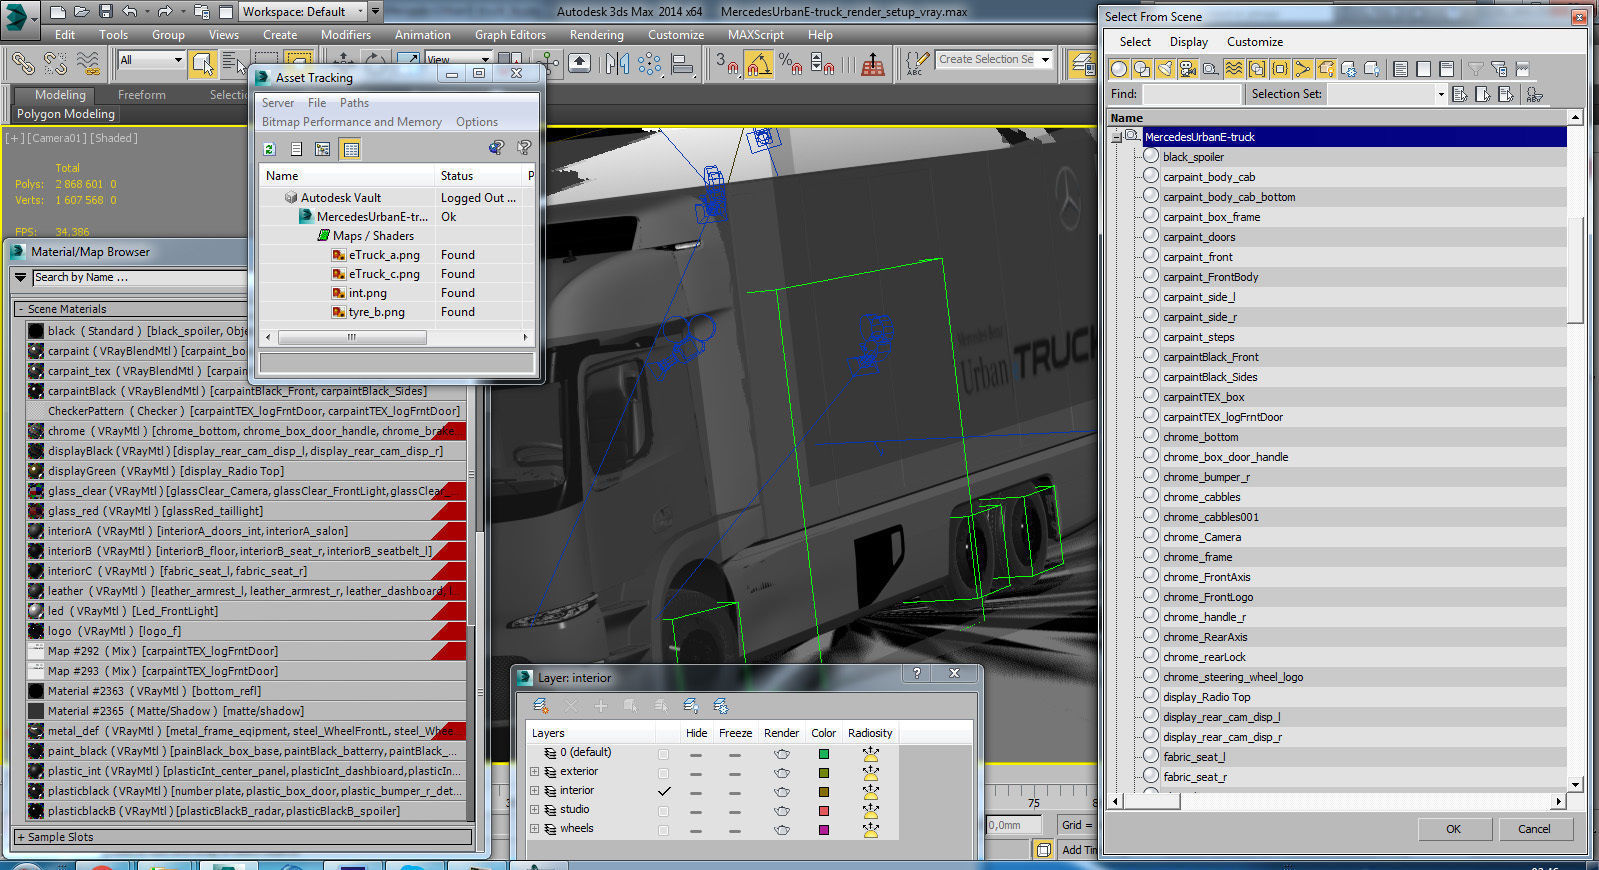Open the selection filter All dropdown
The width and height of the screenshot is (1599, 870).
click(x=152, y=60)
